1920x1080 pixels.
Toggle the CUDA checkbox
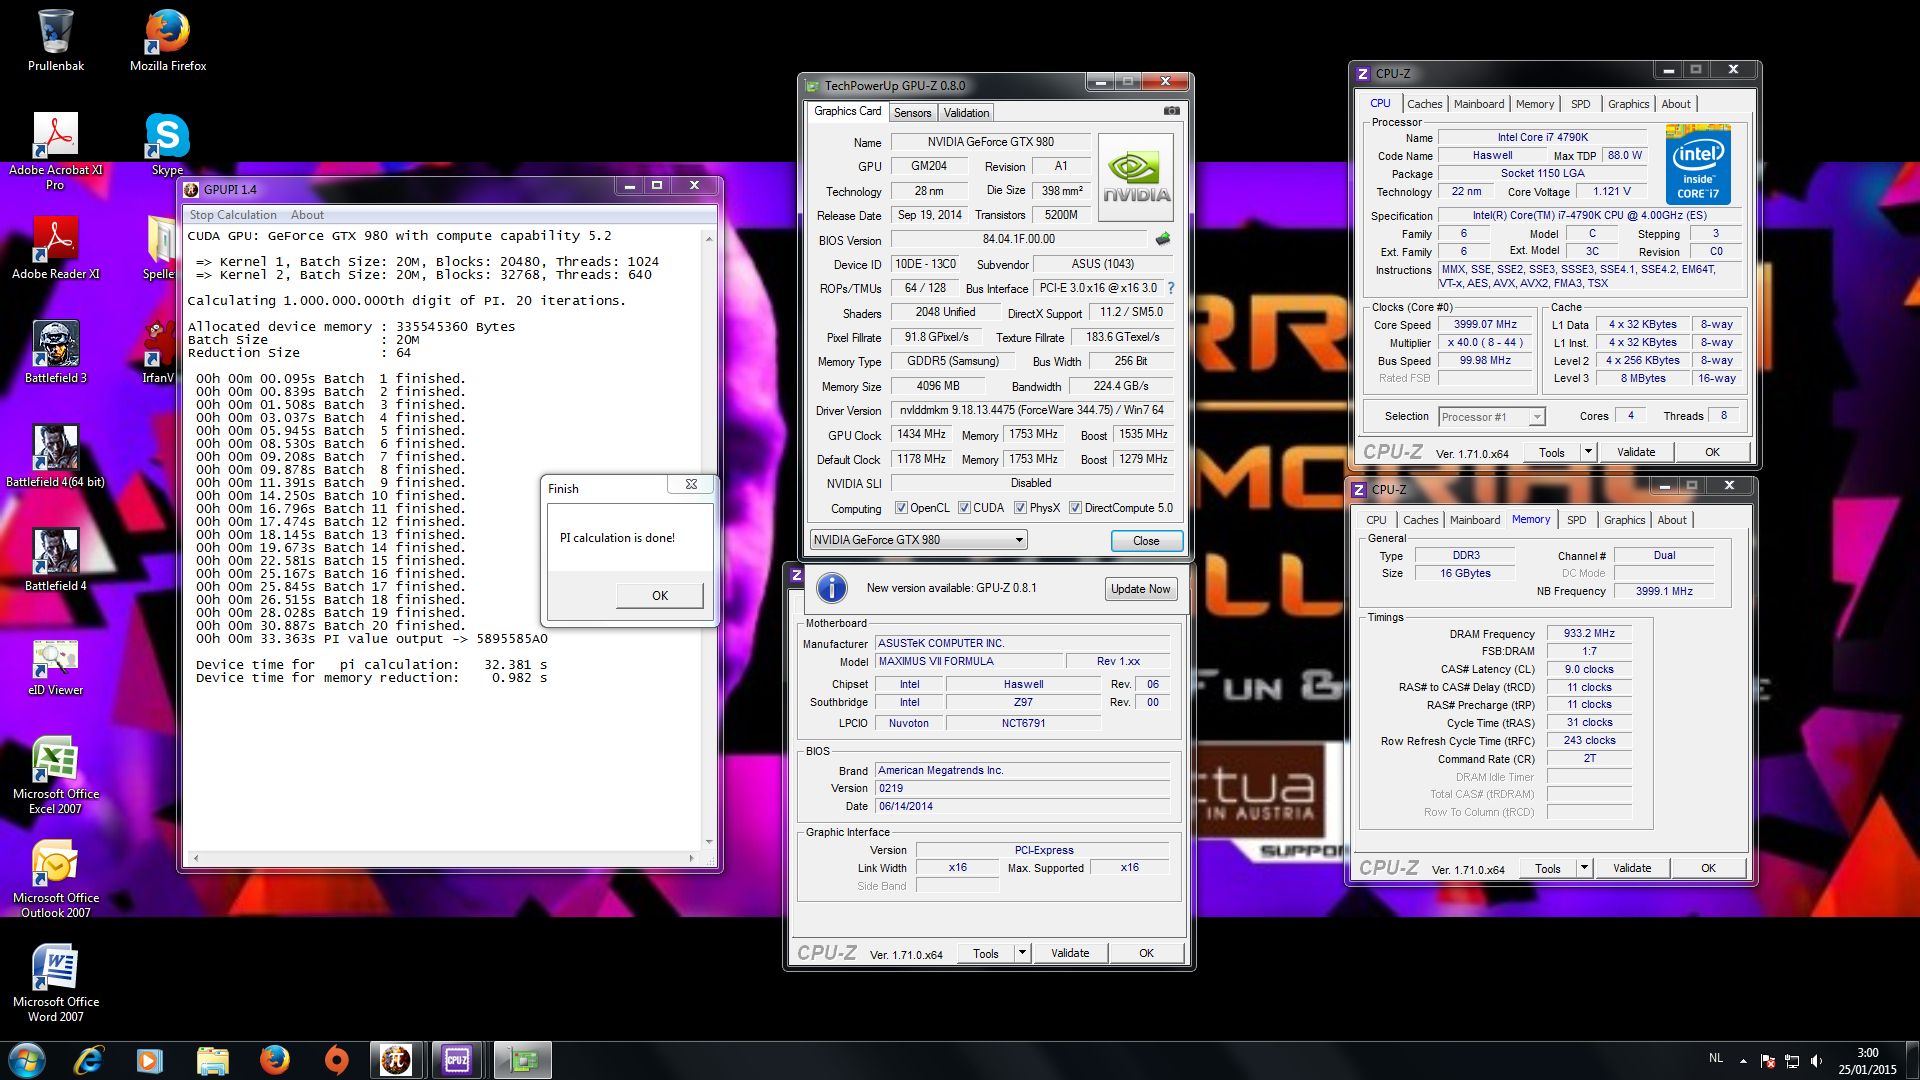coord(964,508)
